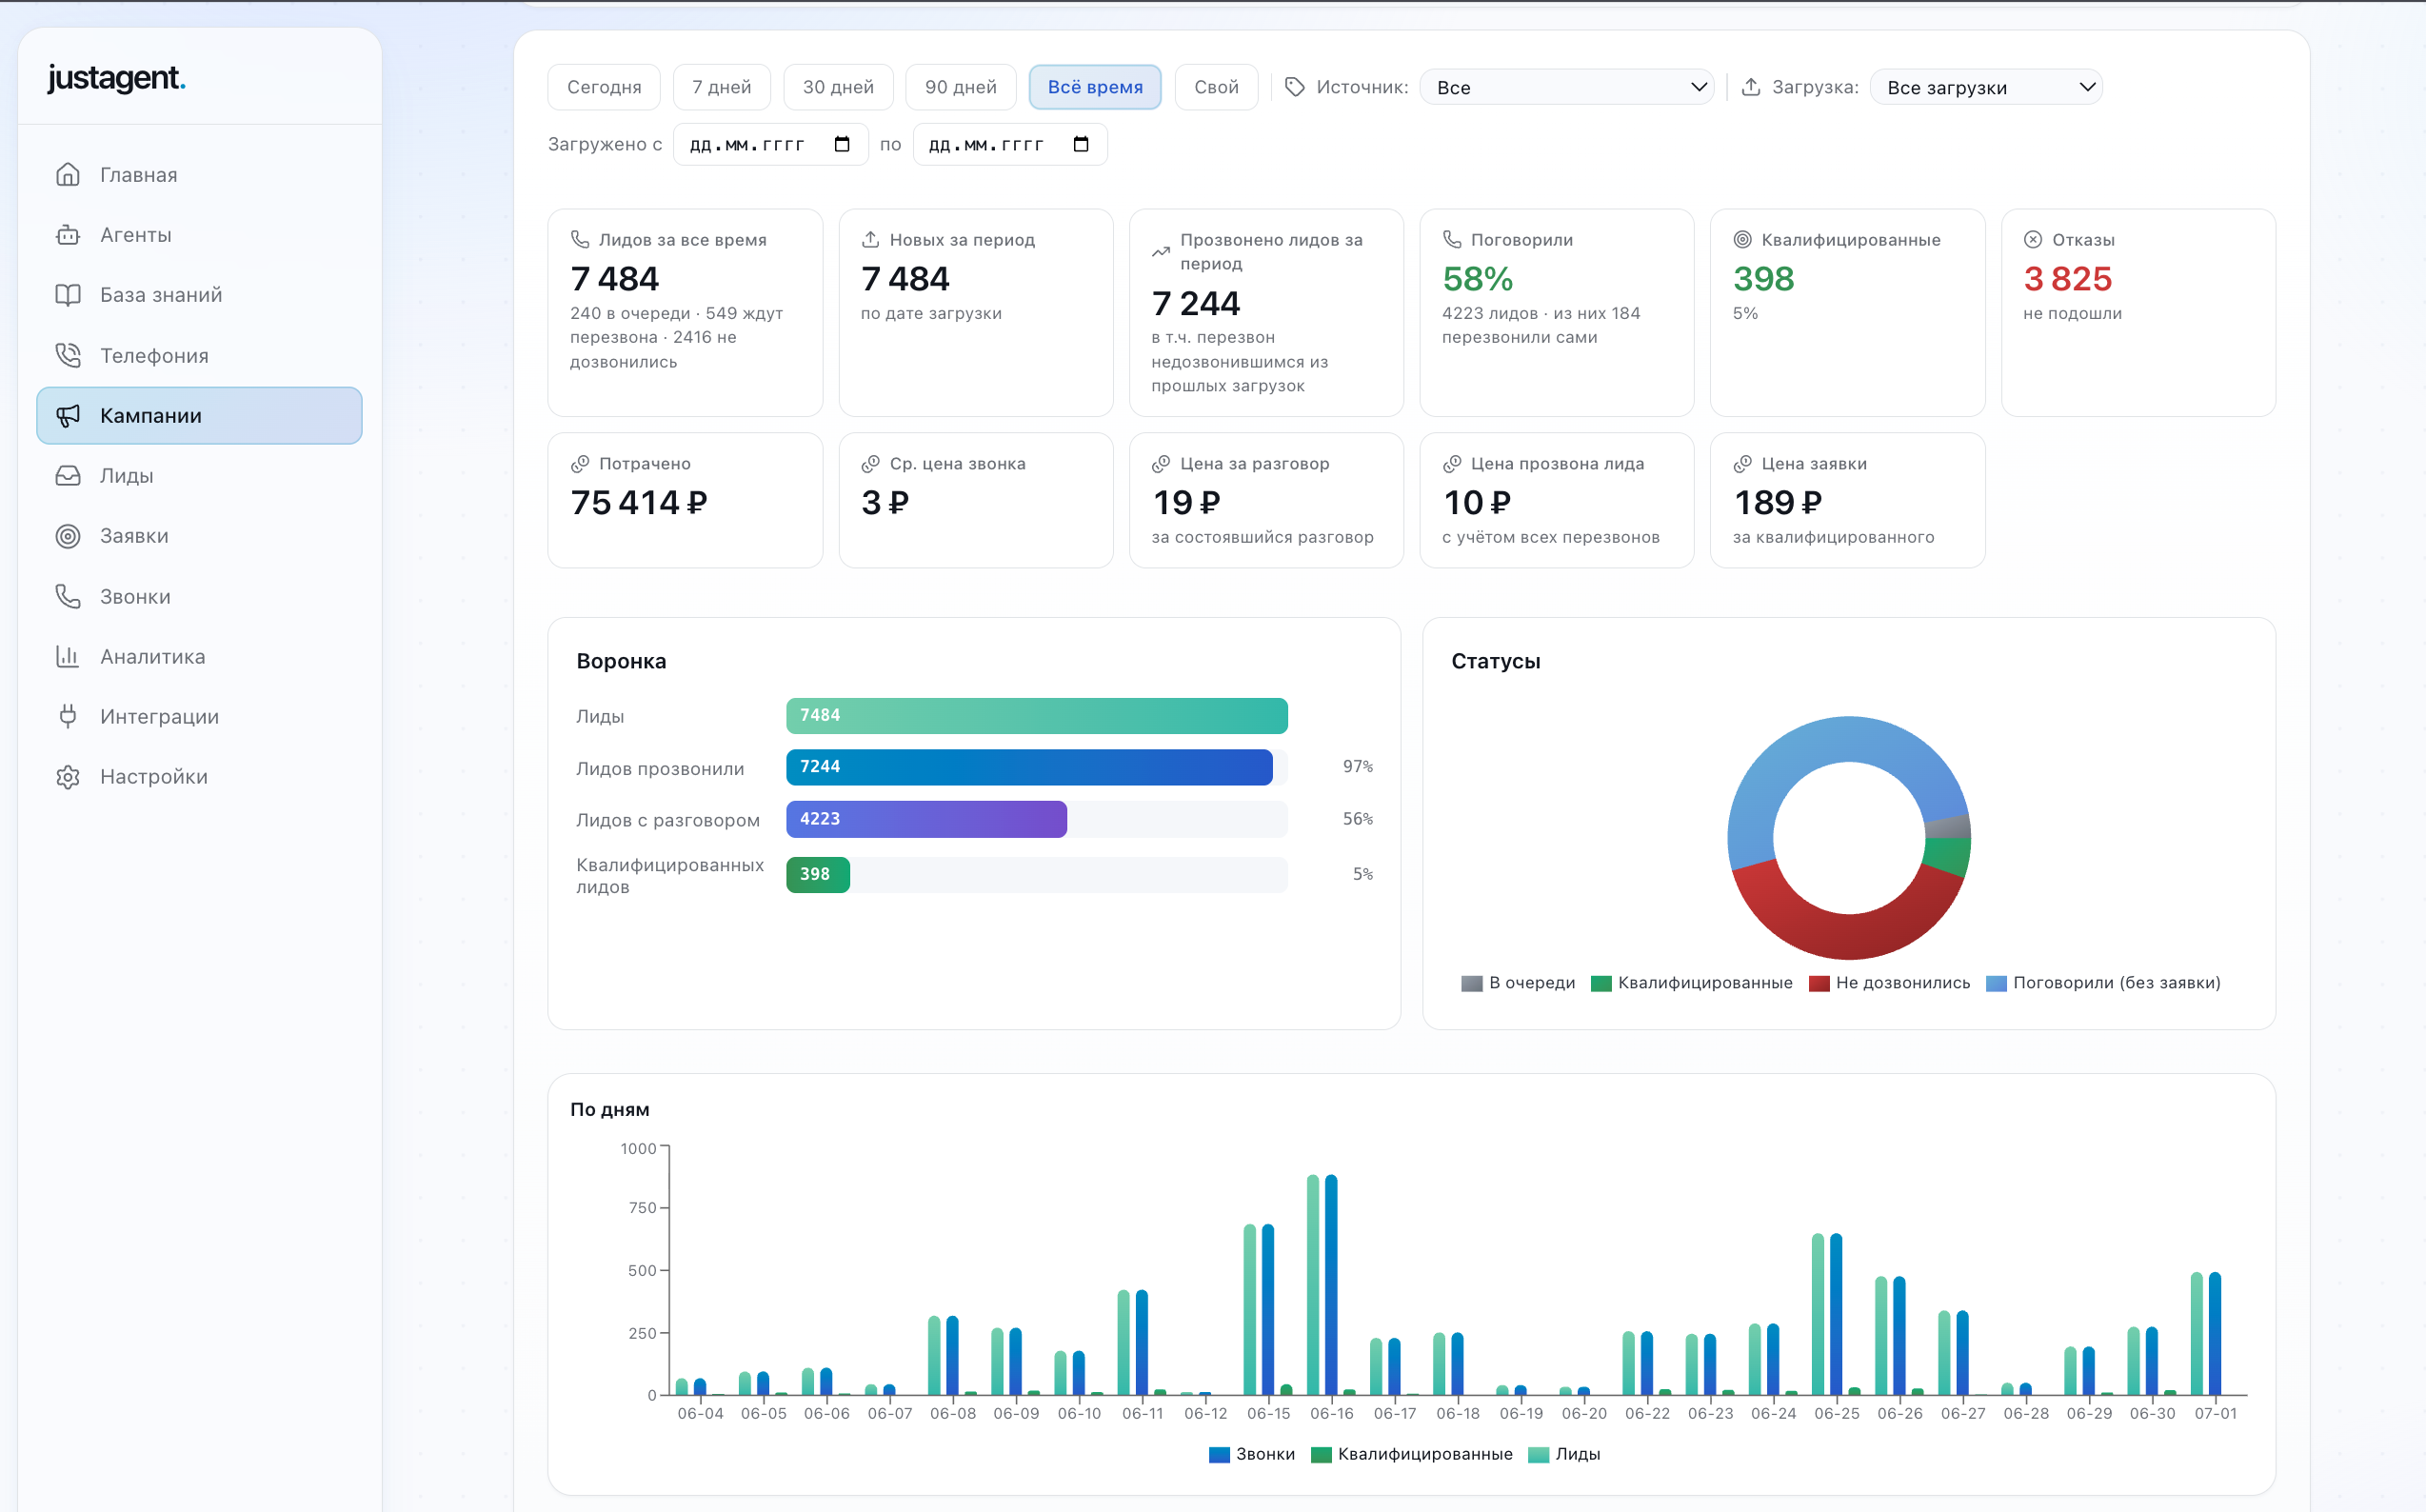Click the cross-circle icon on Отказы card
2426x1512 pixels.
[x=2033, y=240]
